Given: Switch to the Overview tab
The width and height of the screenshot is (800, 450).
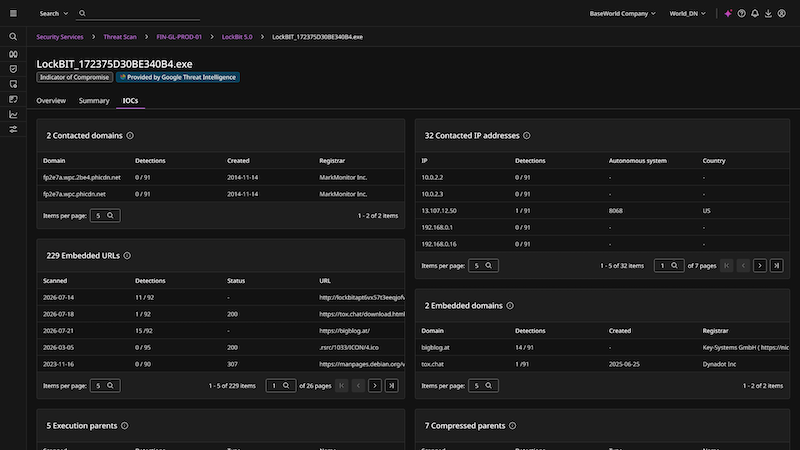Looking at the screenshot, I should point(51,101).
